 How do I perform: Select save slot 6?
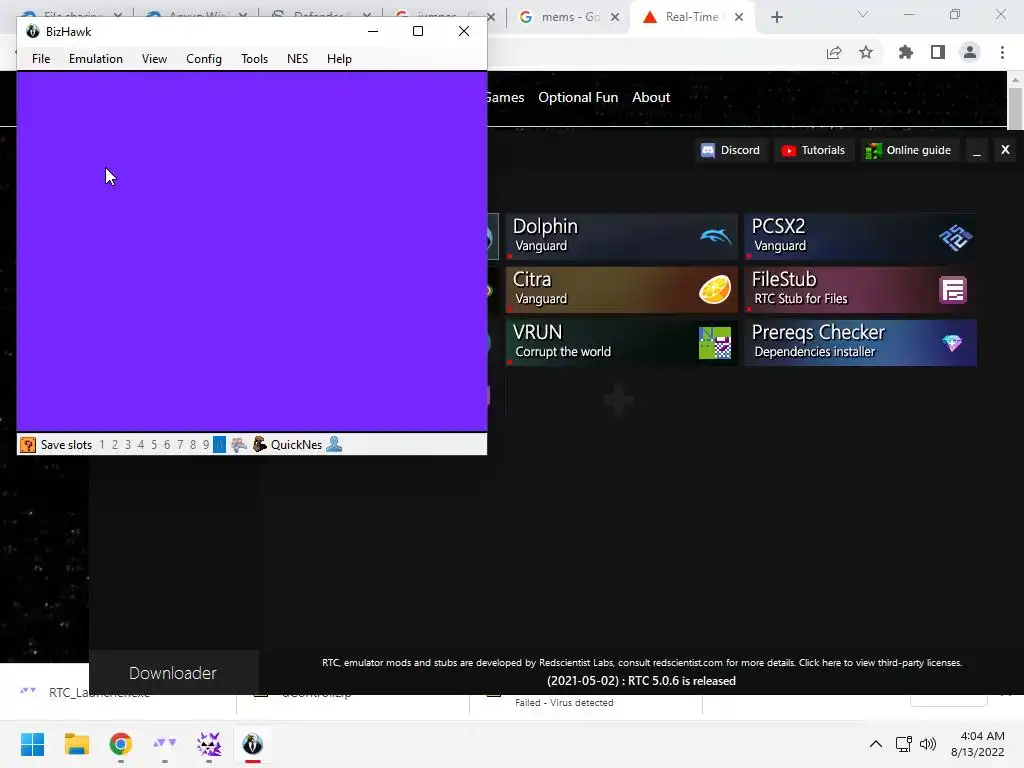(x=167, y=445)
